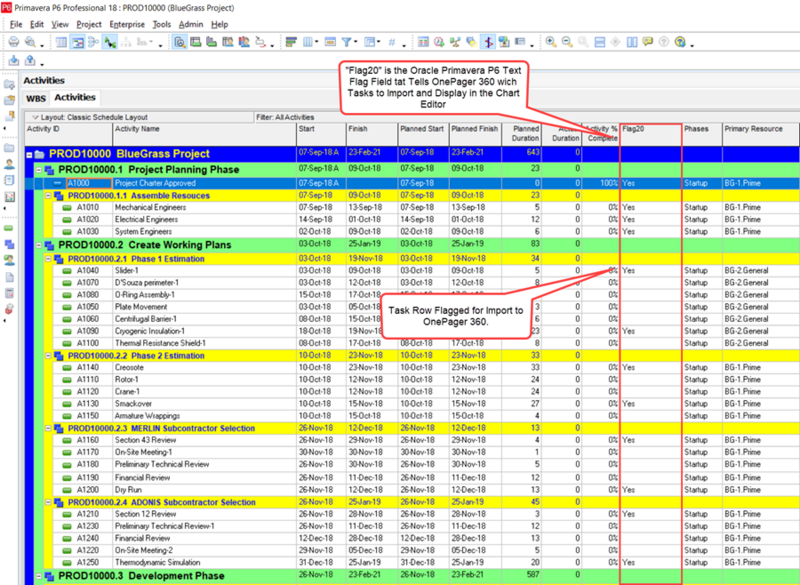Click the A1000 Activity ID edit cell

[89, 183]
